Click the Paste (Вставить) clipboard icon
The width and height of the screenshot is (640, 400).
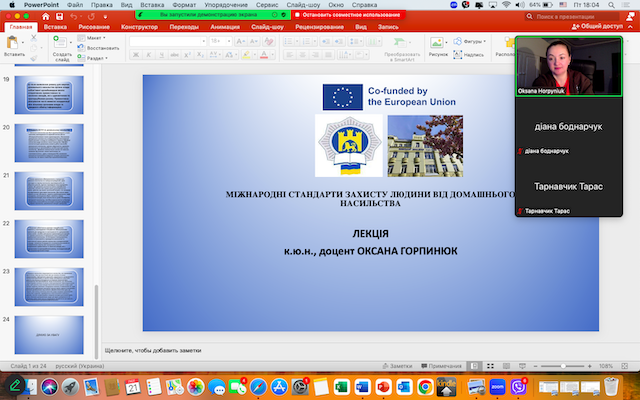click(13, 42)
